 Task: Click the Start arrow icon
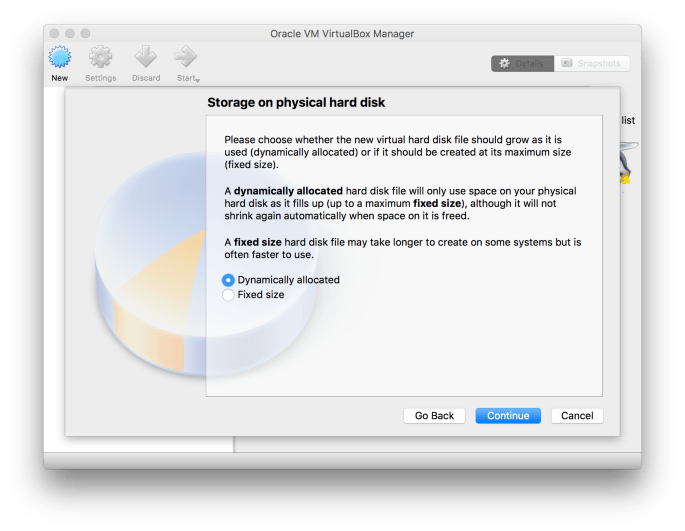[x=186, y=57]
